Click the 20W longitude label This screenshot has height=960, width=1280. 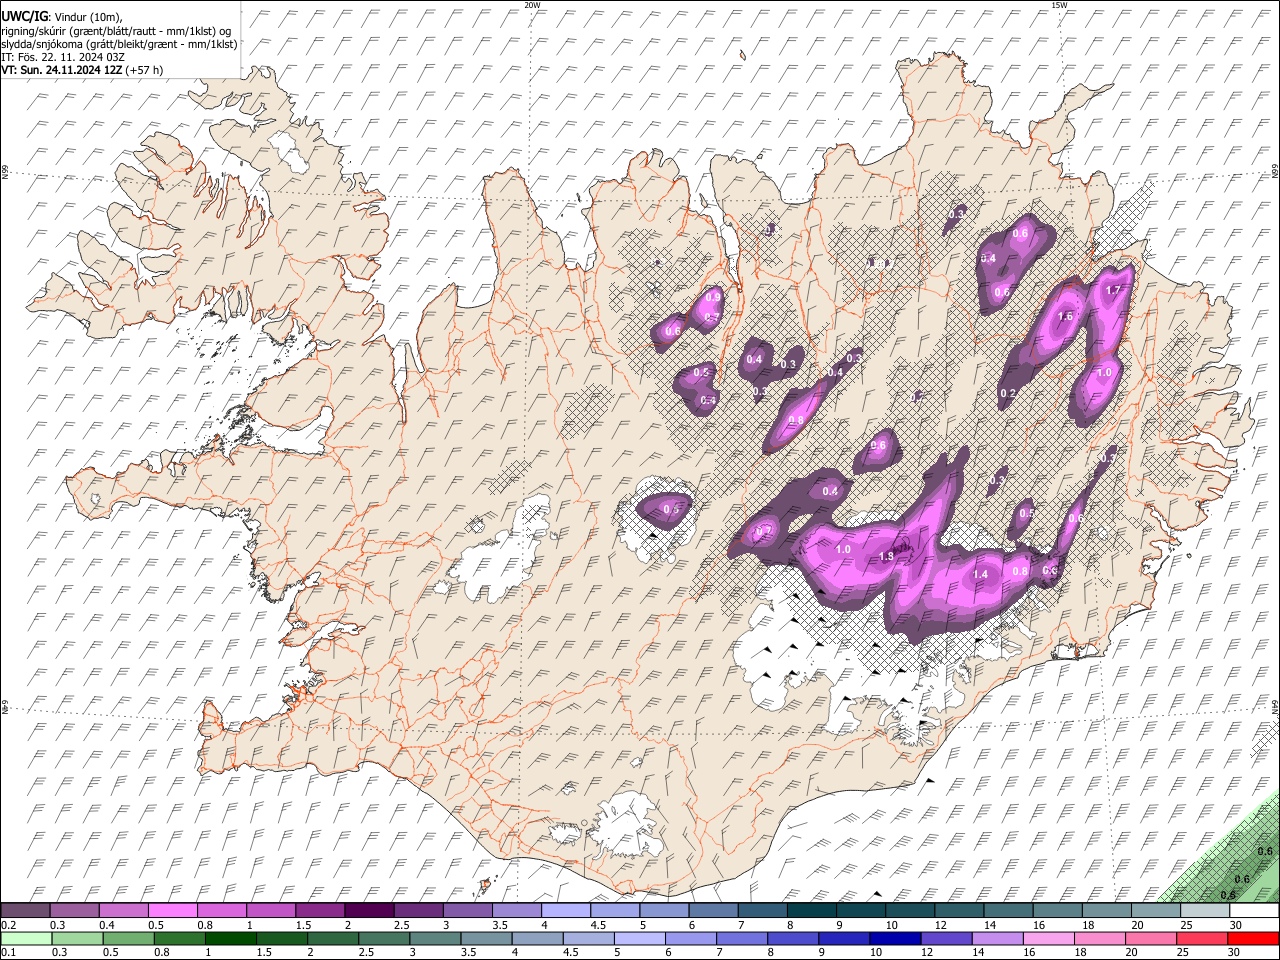(532, 5)
